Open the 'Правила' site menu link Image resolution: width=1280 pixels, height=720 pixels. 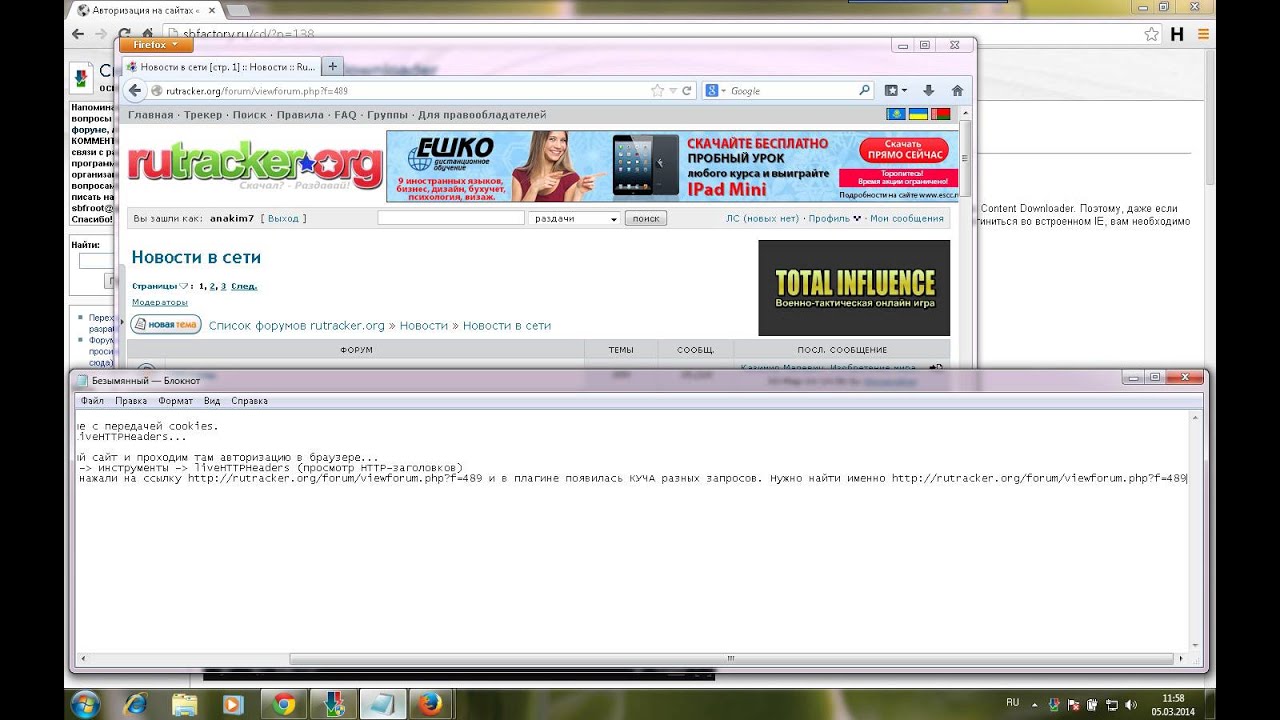(300, 115)
